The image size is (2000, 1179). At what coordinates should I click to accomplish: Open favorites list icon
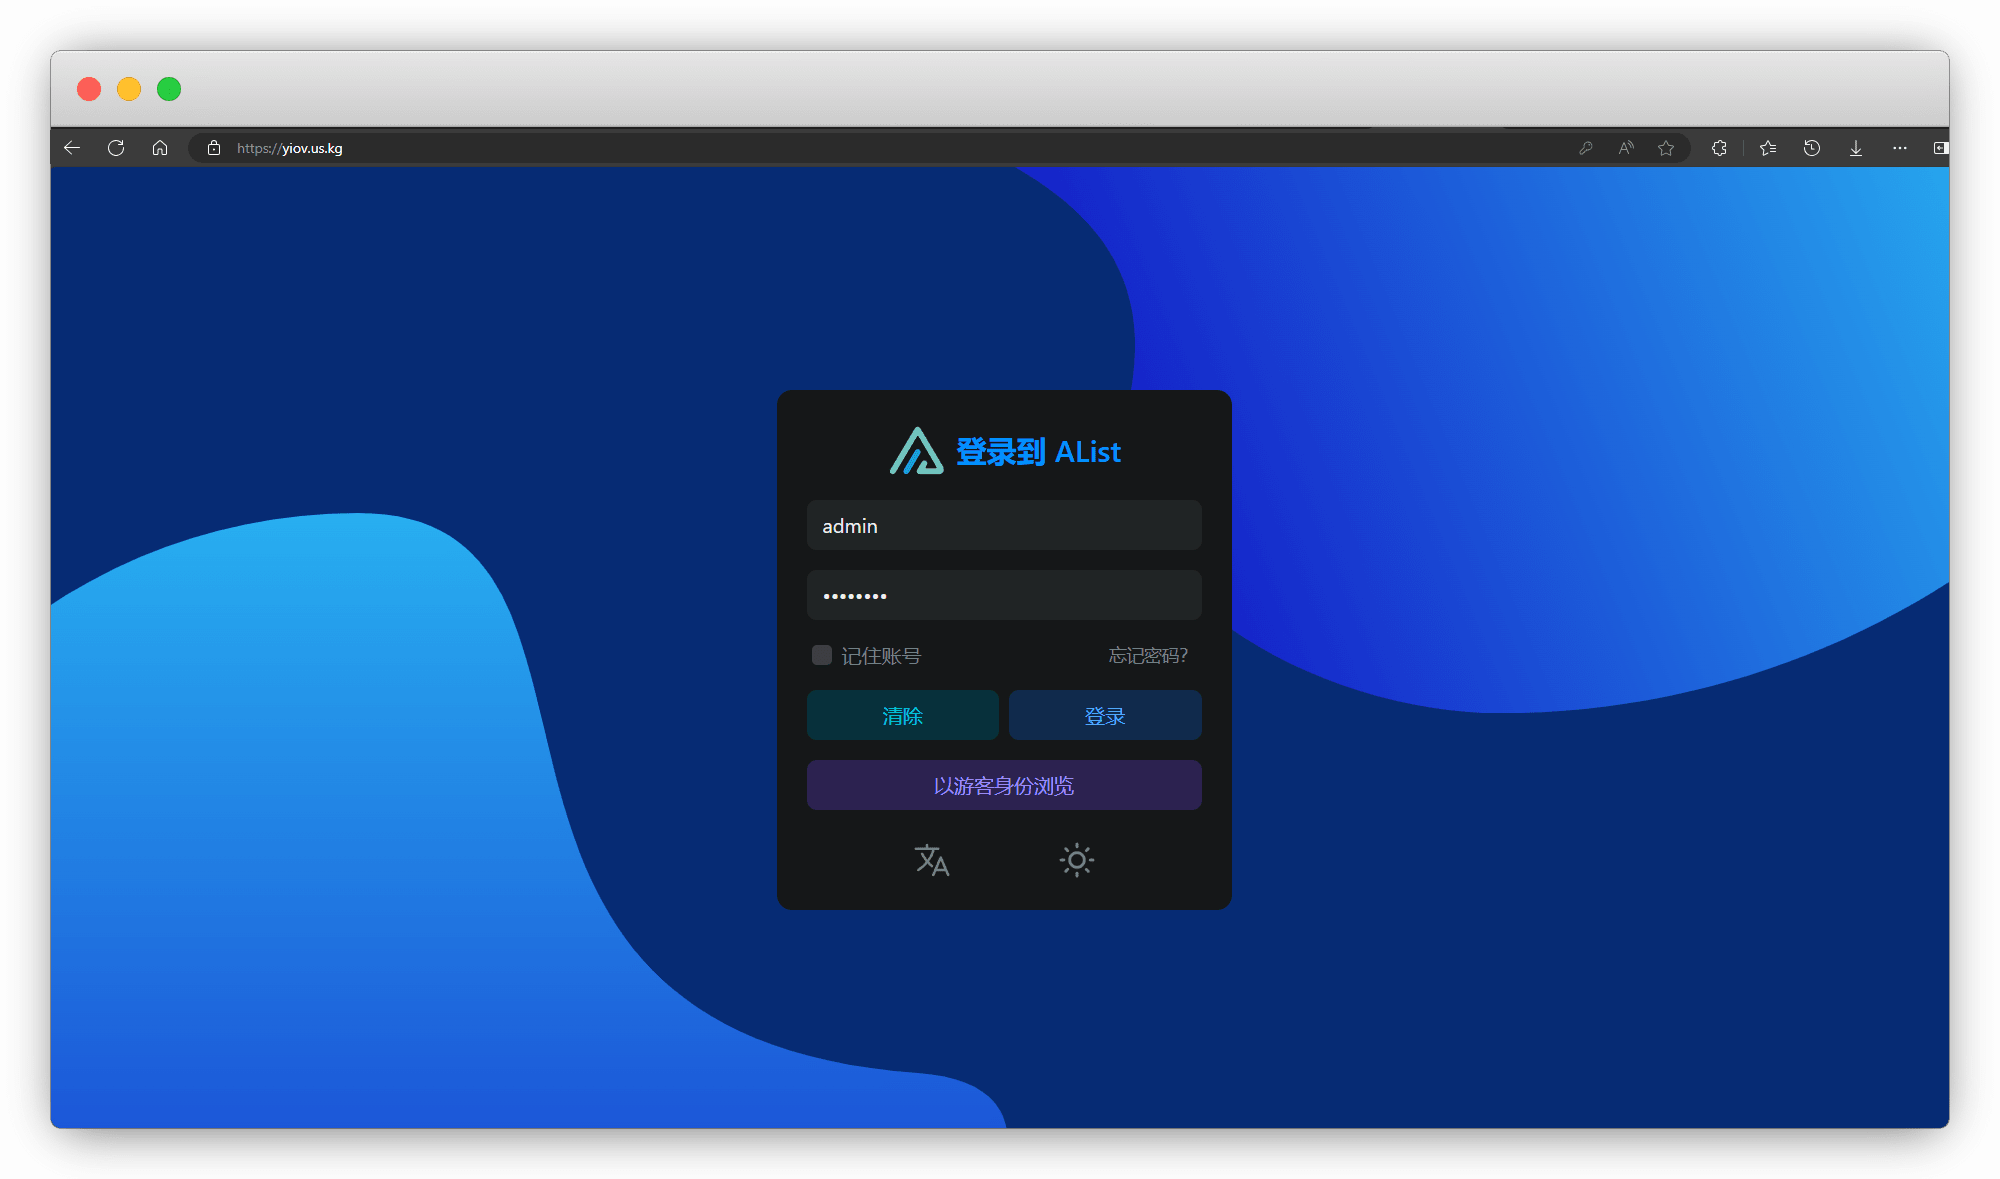1768,148
